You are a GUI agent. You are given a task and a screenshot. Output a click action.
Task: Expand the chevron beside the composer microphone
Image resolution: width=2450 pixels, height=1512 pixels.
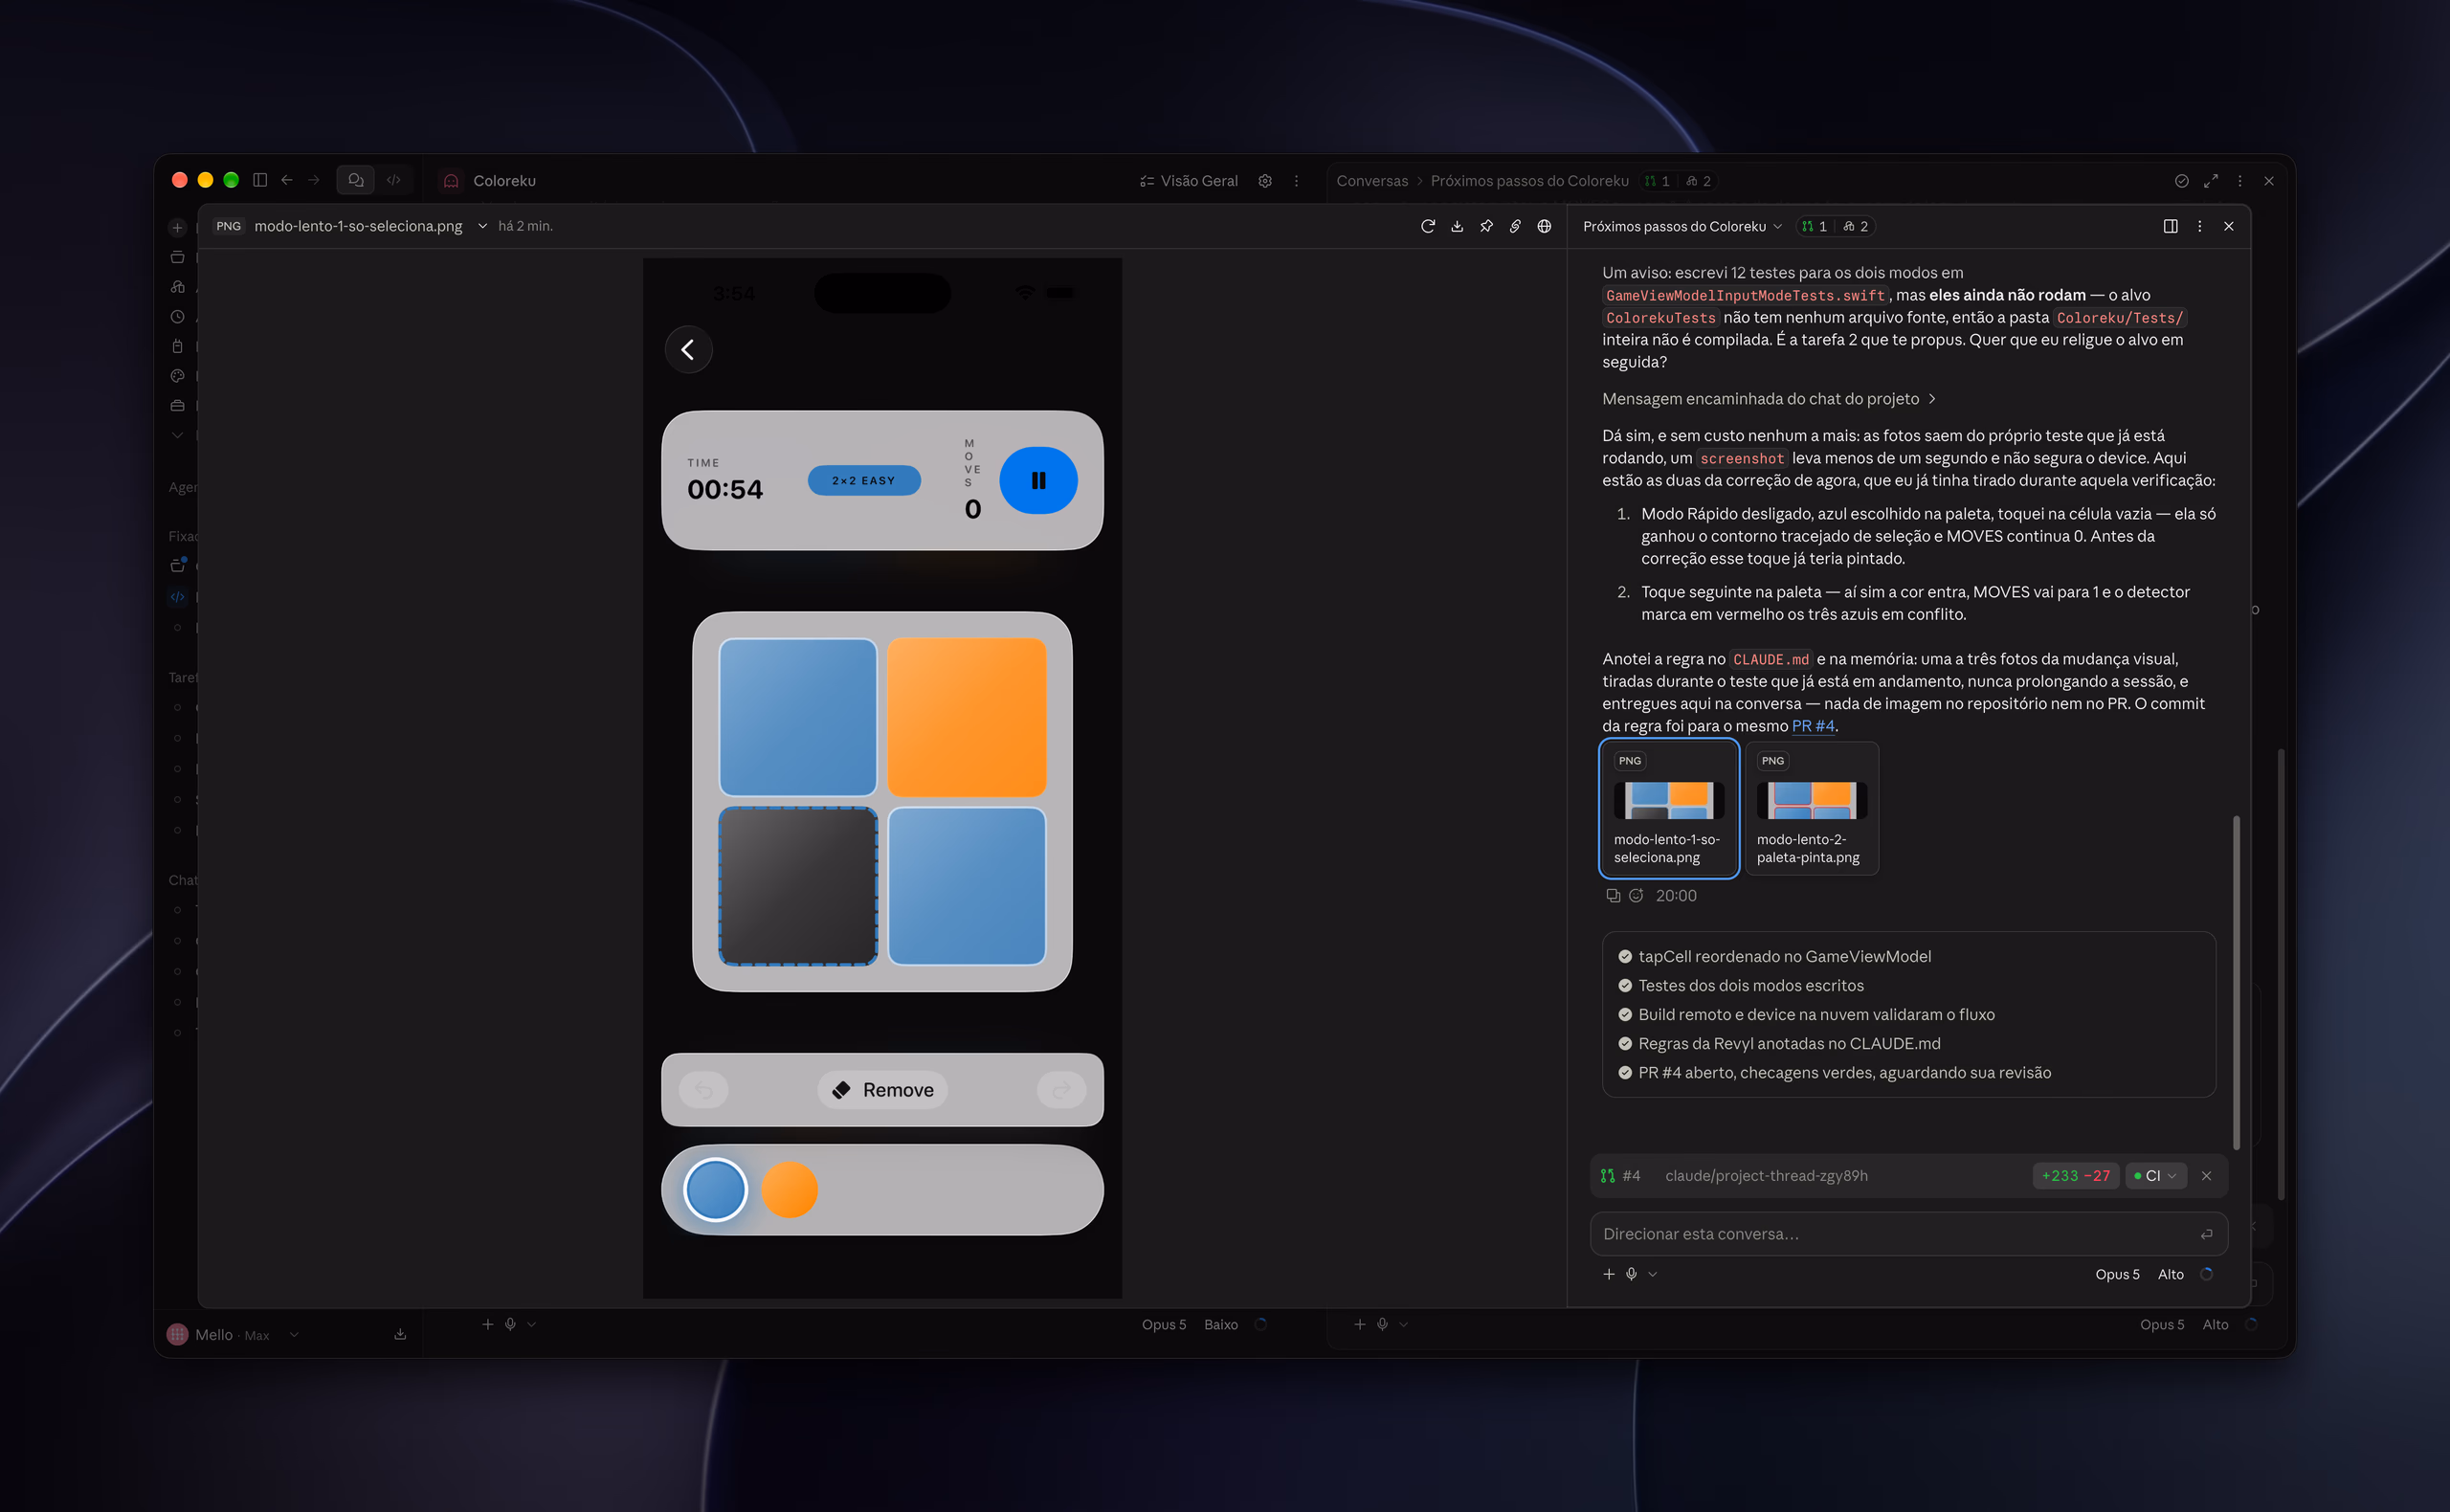pos(1652,1274)
